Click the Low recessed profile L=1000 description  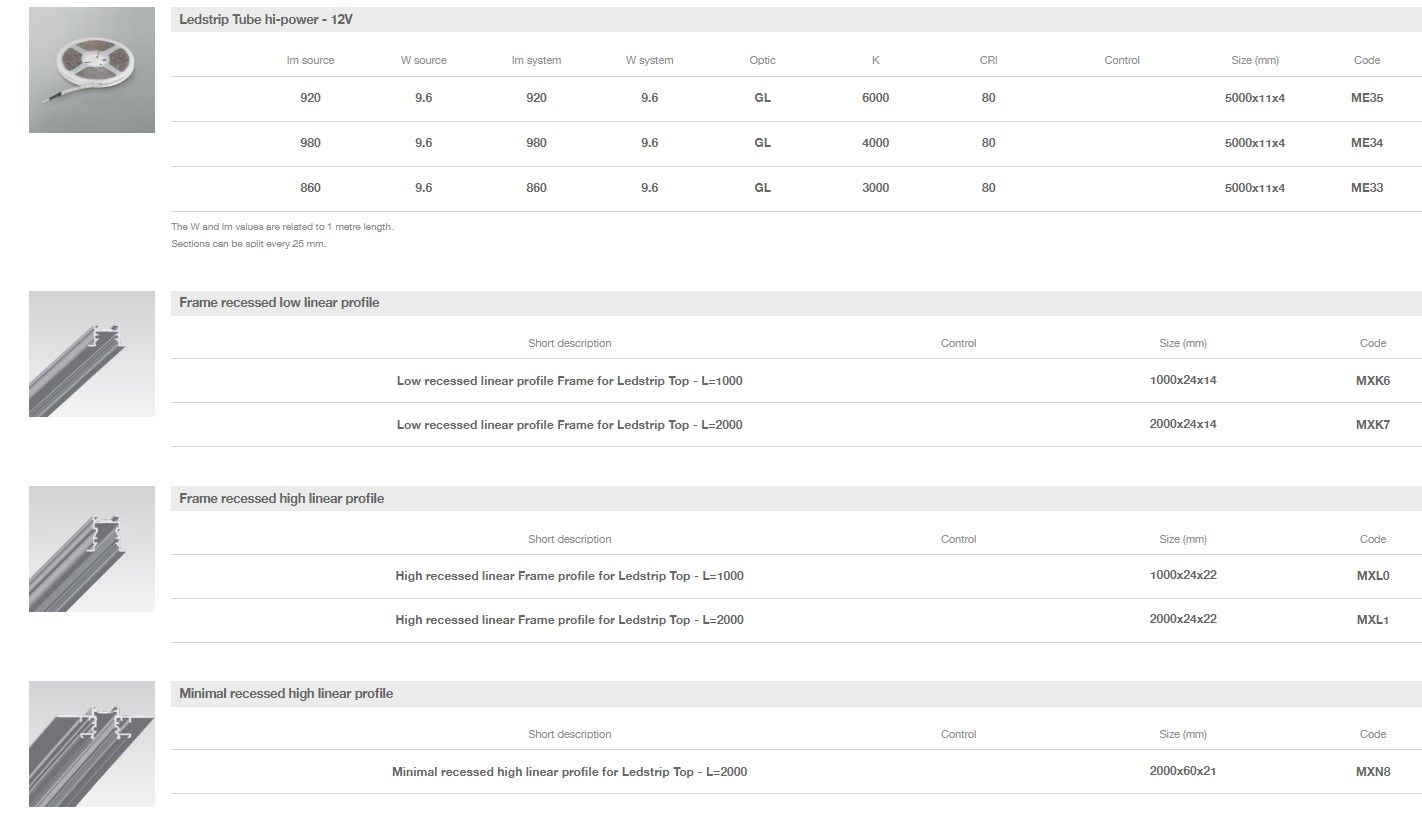coord(569,381)
